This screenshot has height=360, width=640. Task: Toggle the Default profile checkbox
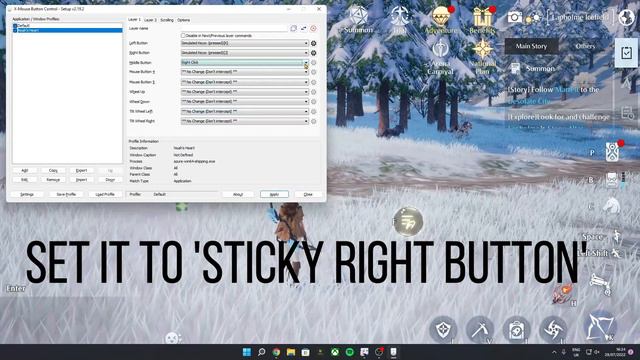tap(15, 26)
